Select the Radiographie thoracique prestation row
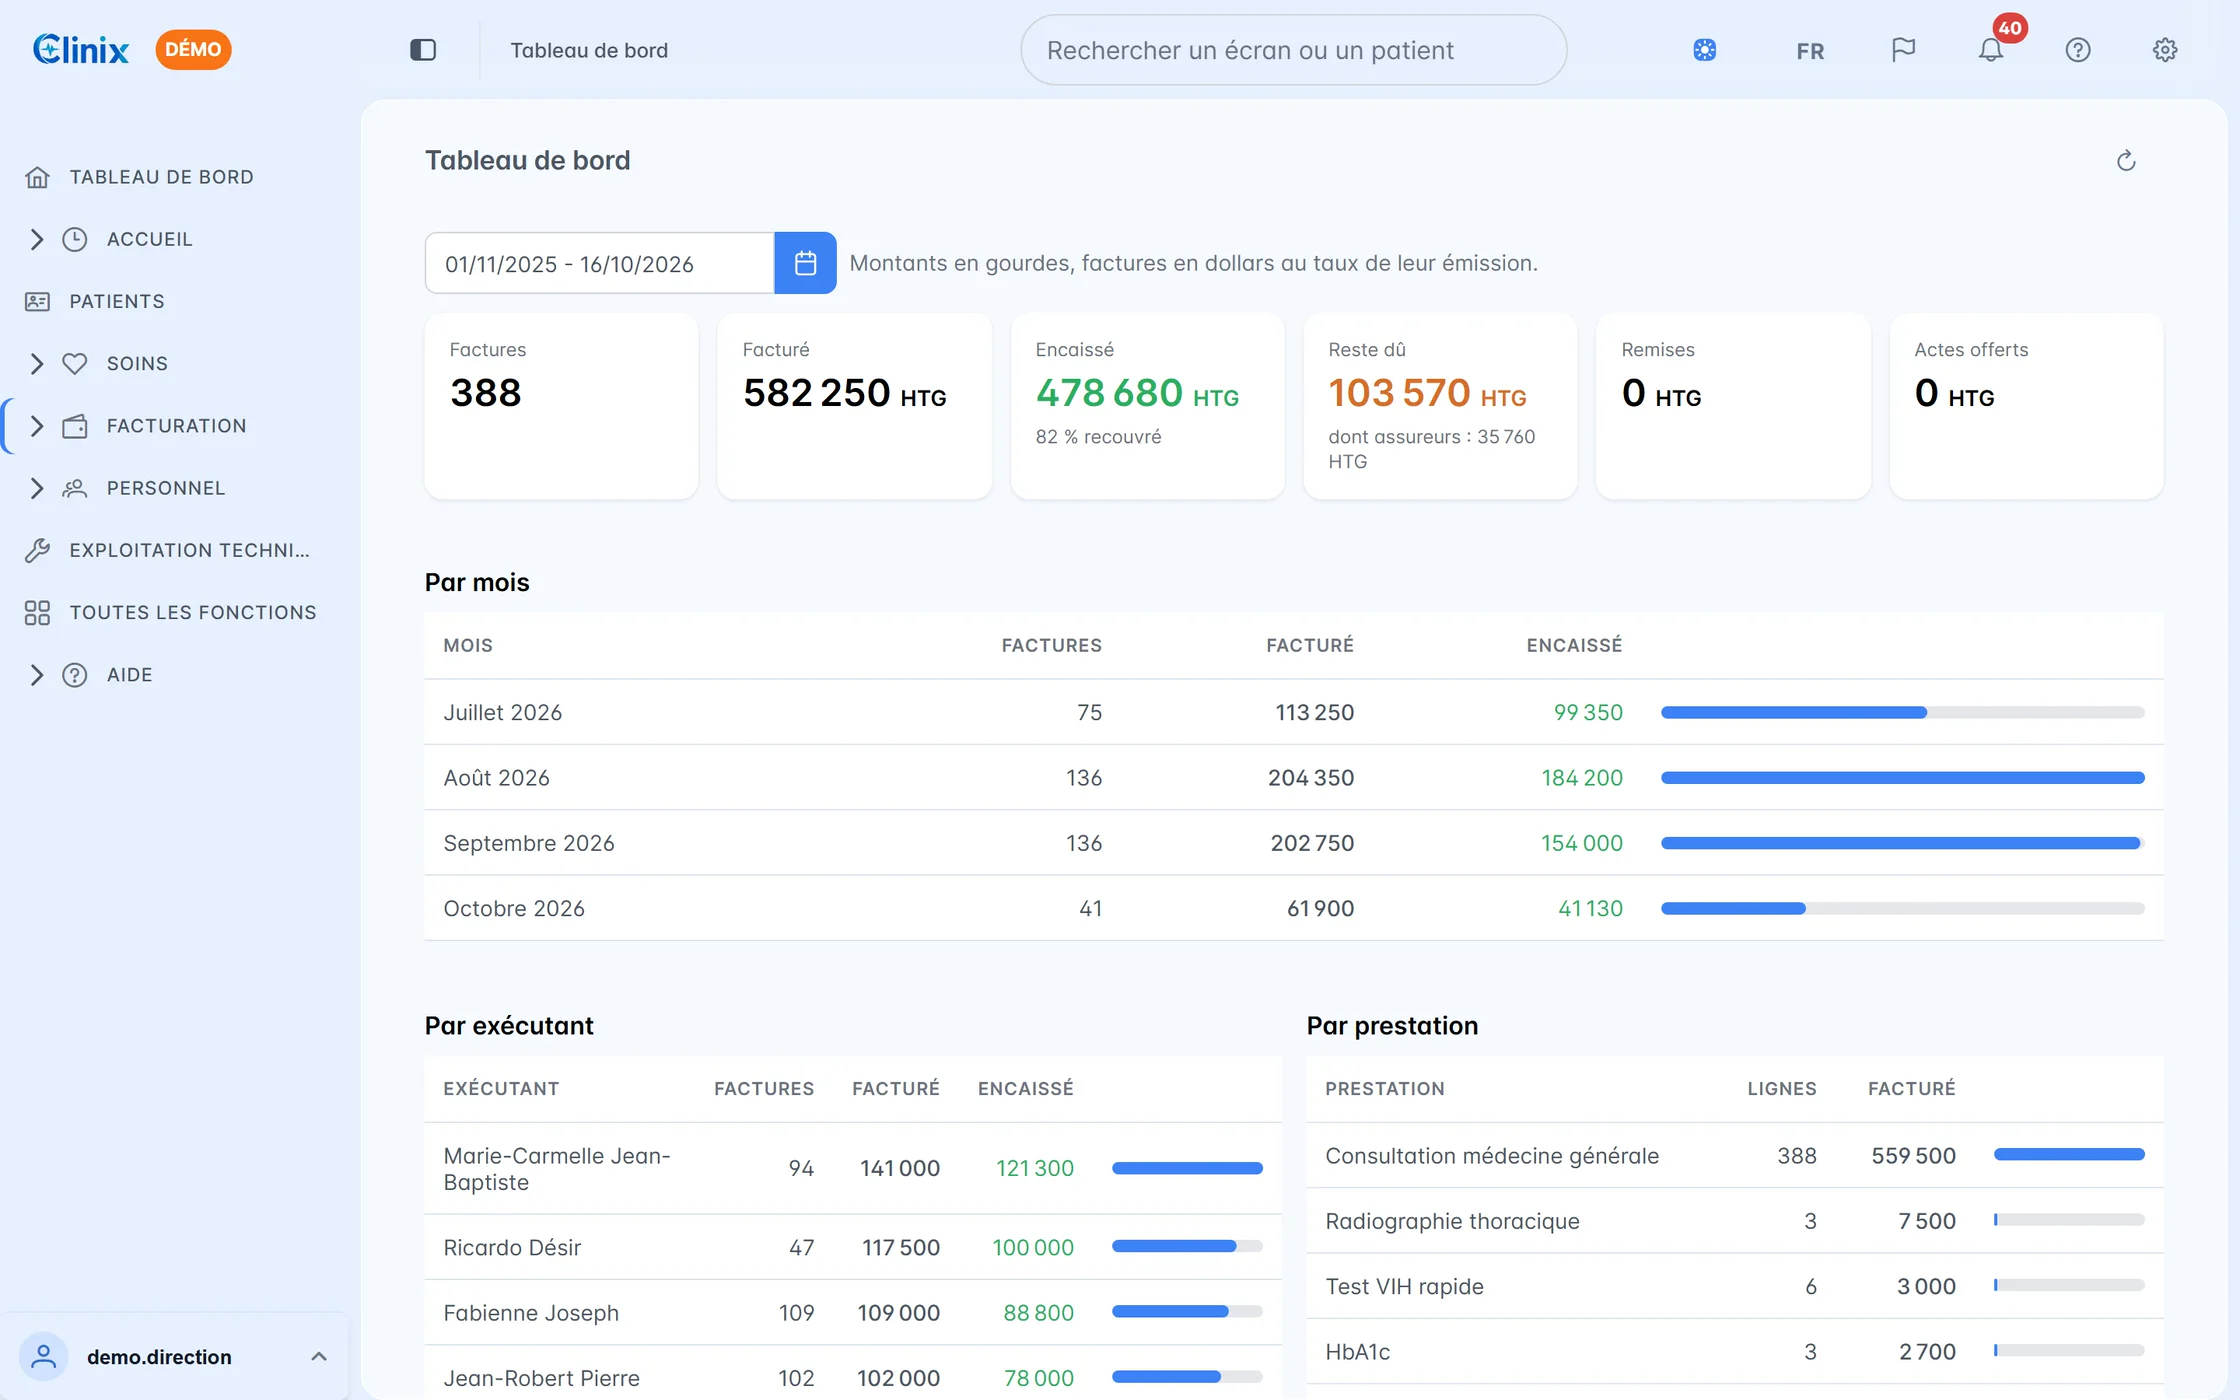 tap(1734, 1221)
